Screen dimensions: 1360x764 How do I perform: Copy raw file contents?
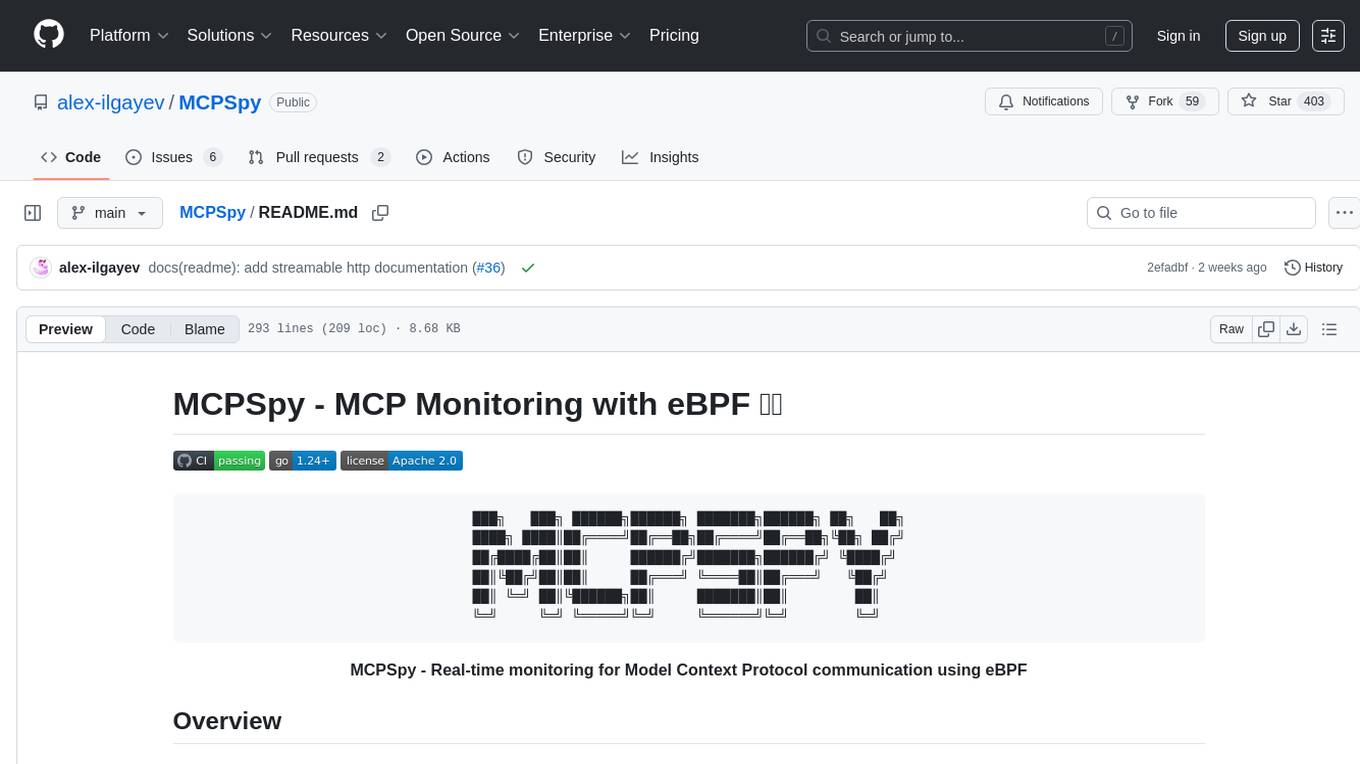pos(1267,329)
